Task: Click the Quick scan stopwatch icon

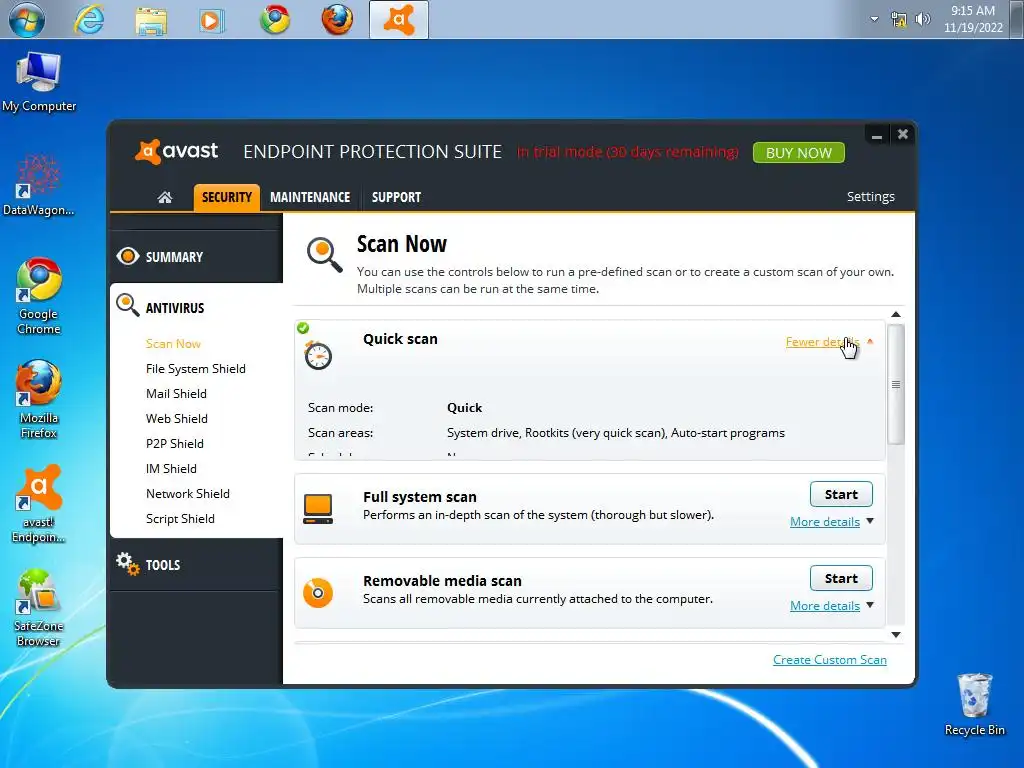Action: pyautogui.click(x=318, y=355)
